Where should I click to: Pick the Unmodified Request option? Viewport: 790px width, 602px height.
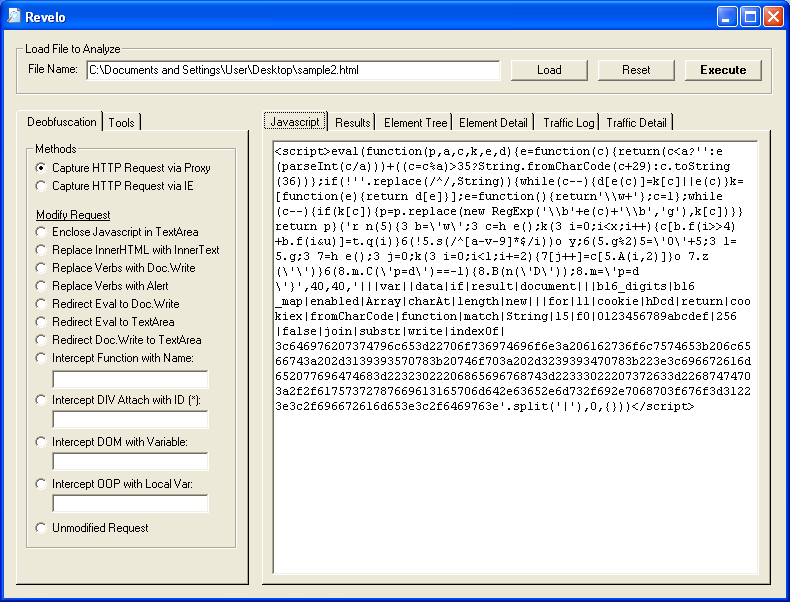41,528
